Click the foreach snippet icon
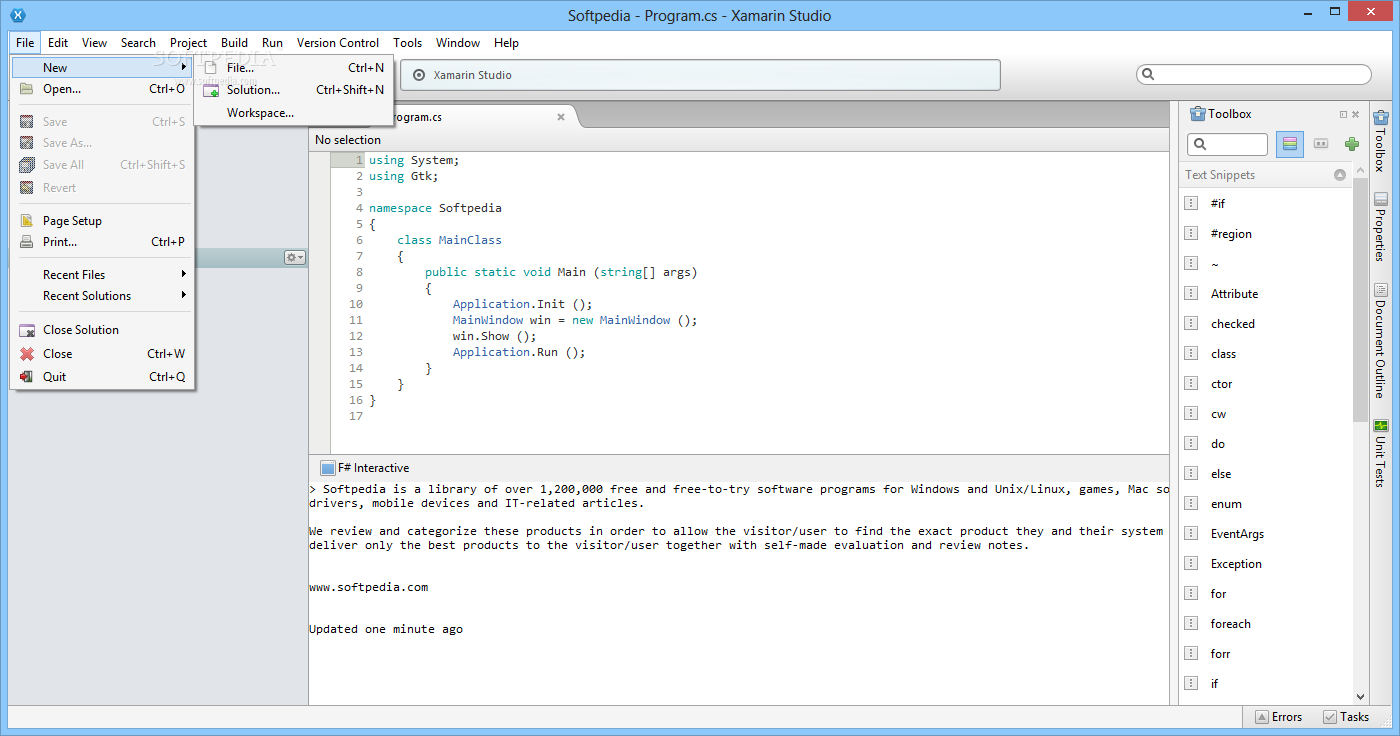 [1191, 623]
